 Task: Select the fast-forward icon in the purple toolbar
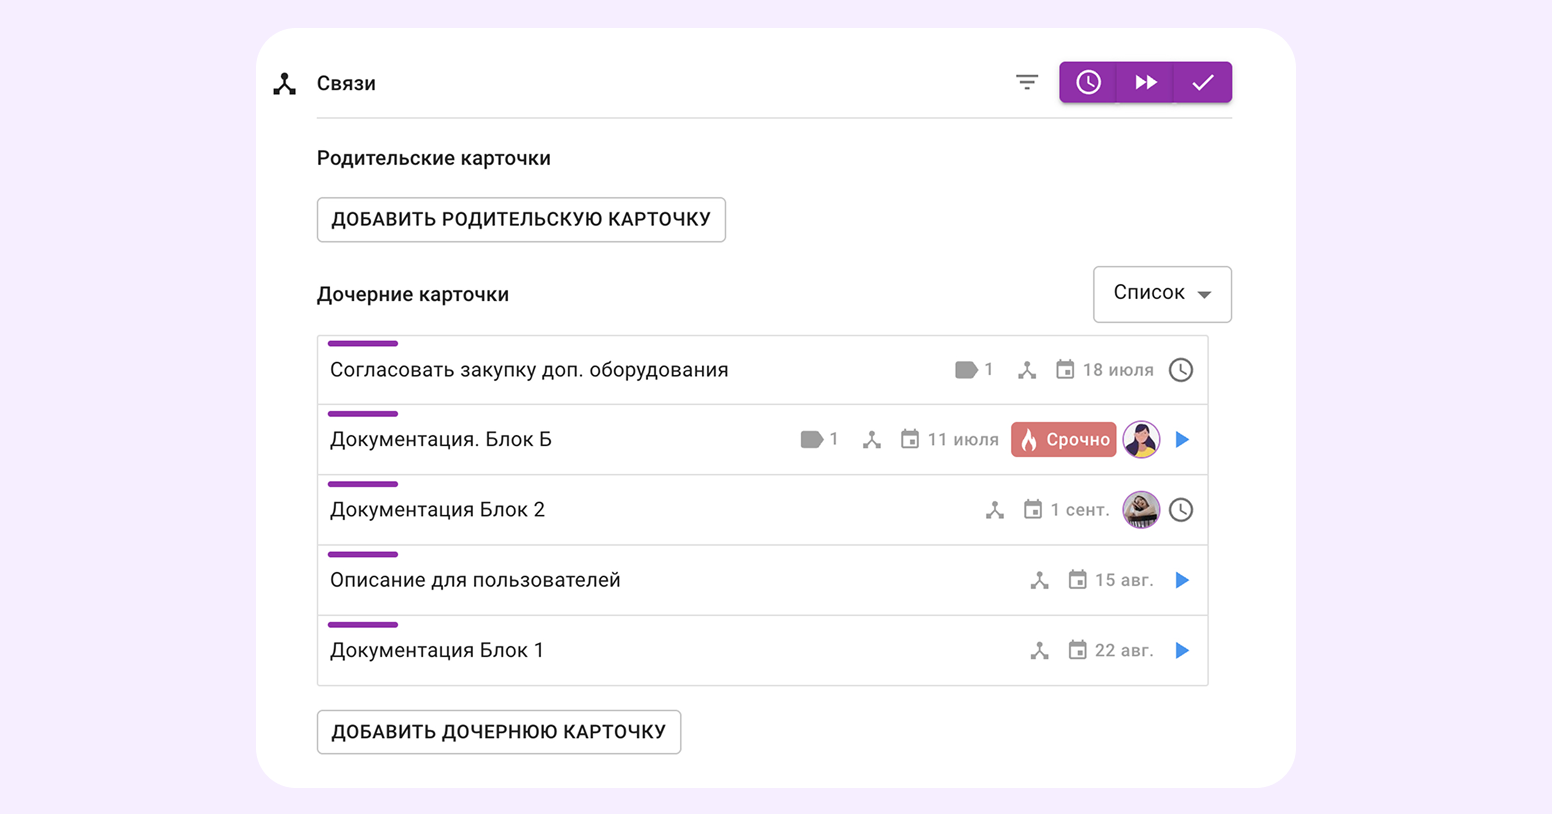click(1145, 82)
